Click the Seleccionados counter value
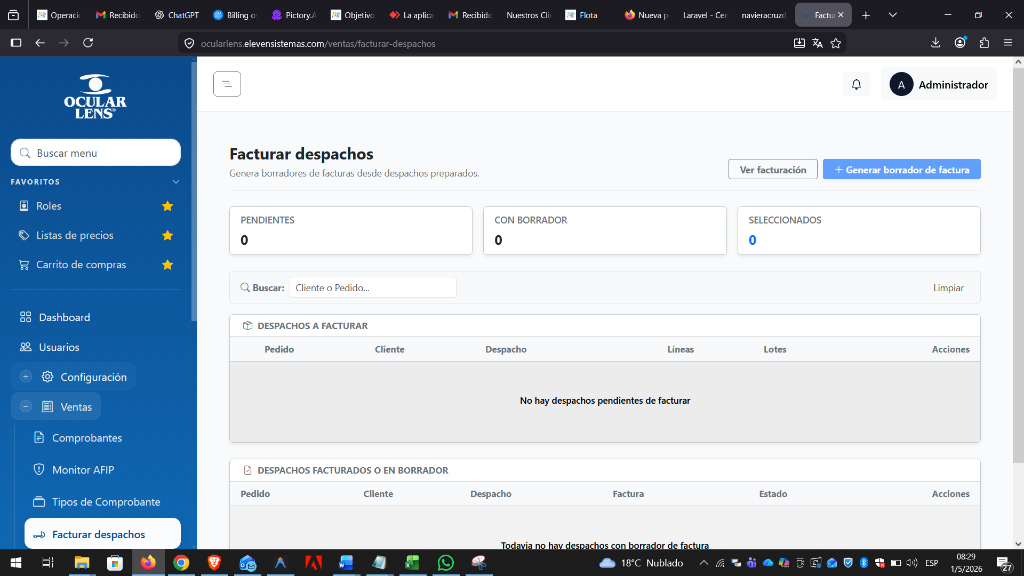1024x576 pixels. [752, 240]
